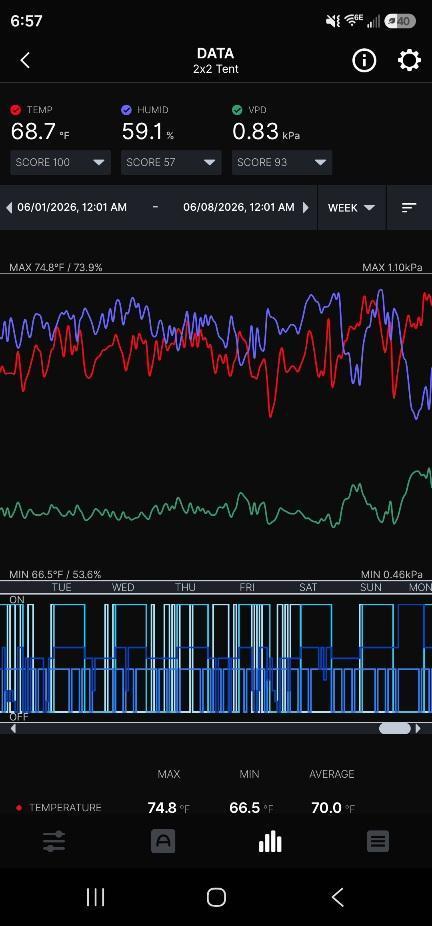432x926 pixels.
Task: Toggle the red TEMP series checkmark
Action: point(16,109)
